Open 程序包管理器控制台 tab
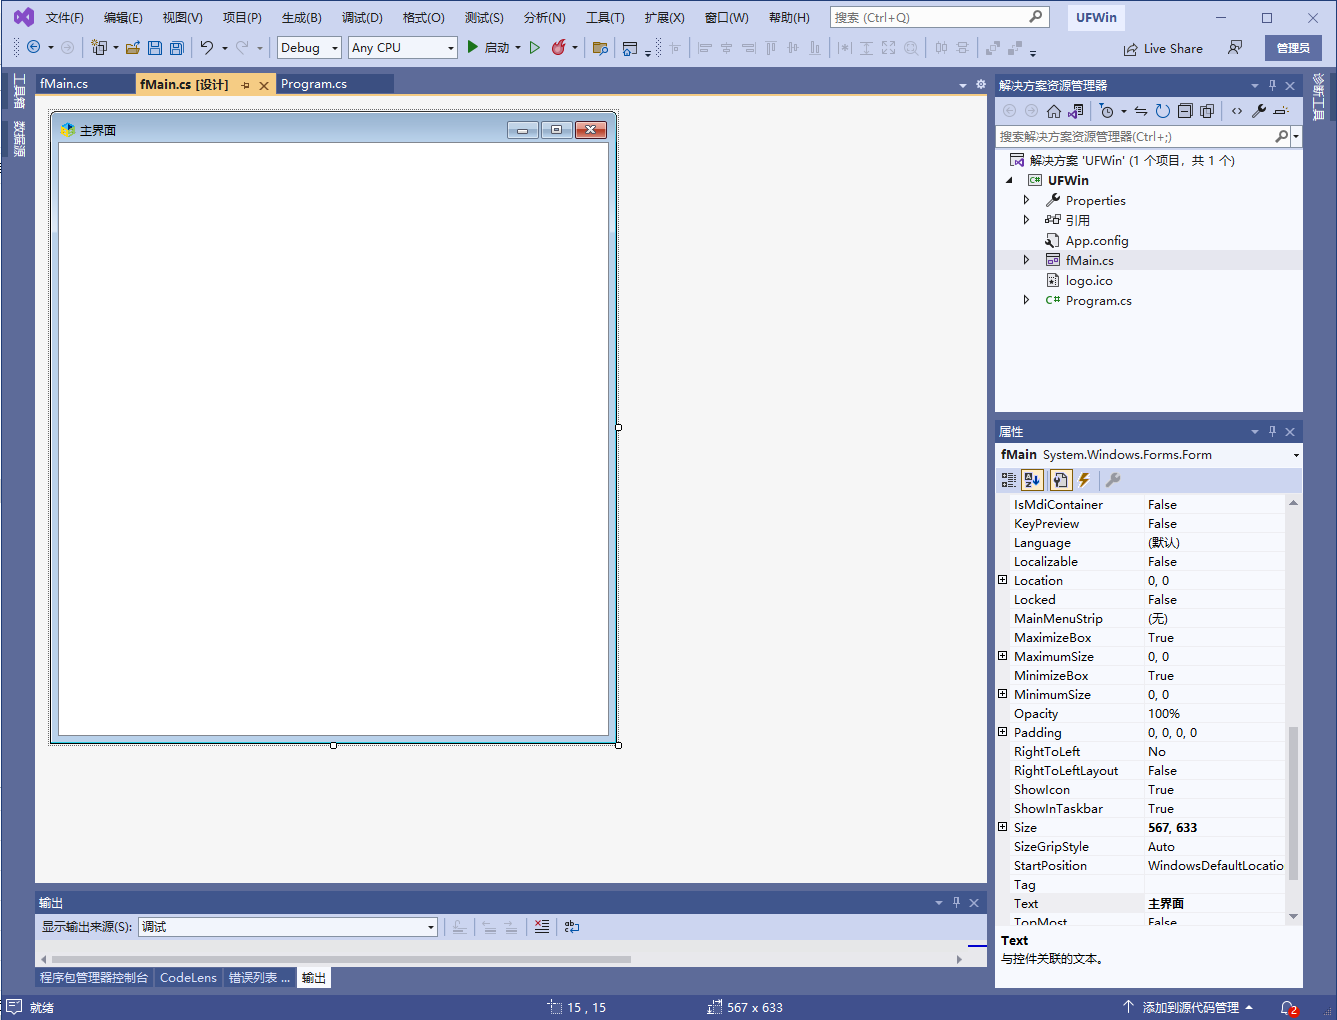The height and width of the screenshot is (1020, 1337). (94, 978)
